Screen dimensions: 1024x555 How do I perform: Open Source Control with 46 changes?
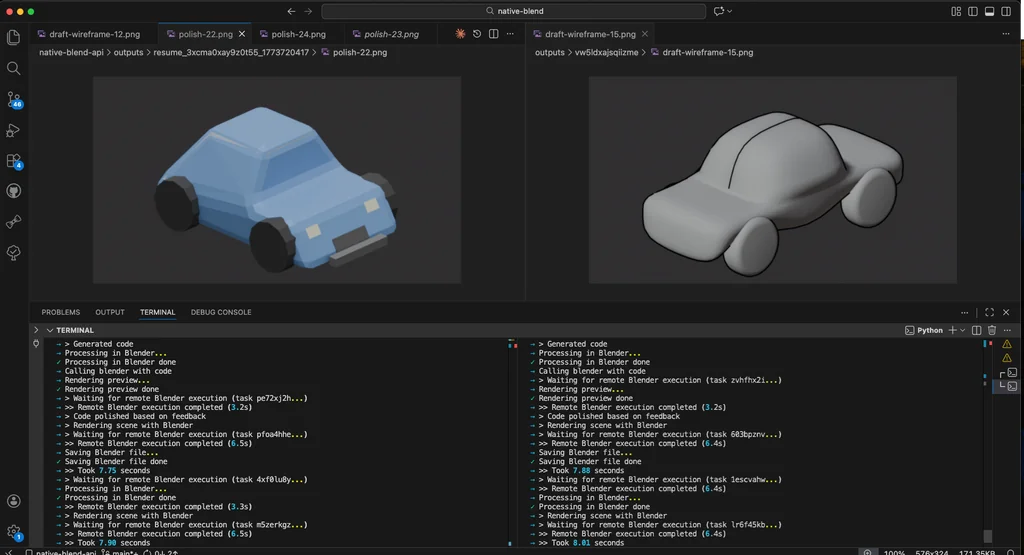(x=14, y=99)
